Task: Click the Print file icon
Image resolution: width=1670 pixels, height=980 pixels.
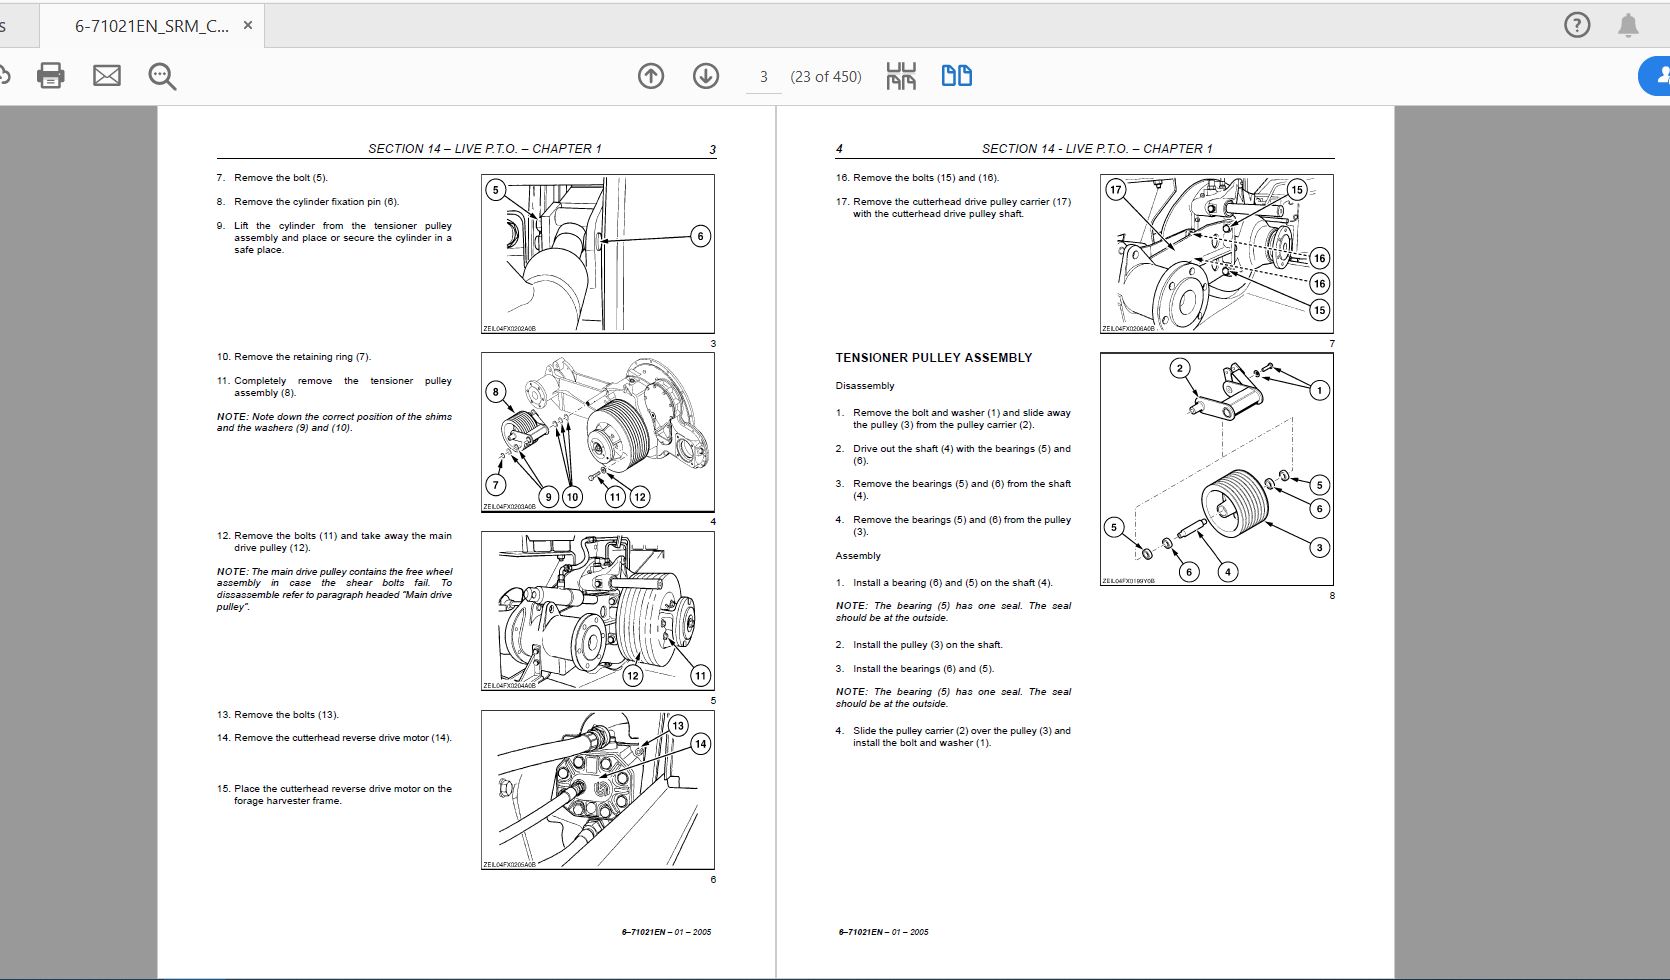Action: (x=51, y=76)
